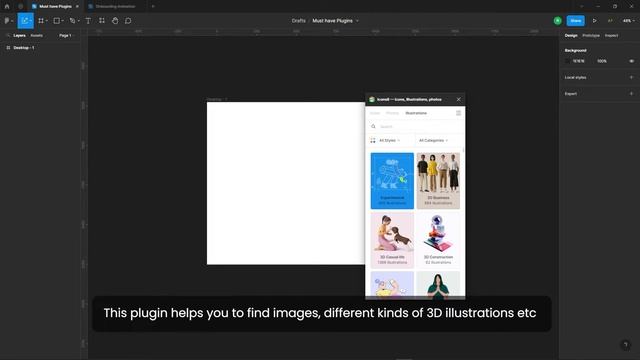Click the blue Share button

tap(576, 20)
